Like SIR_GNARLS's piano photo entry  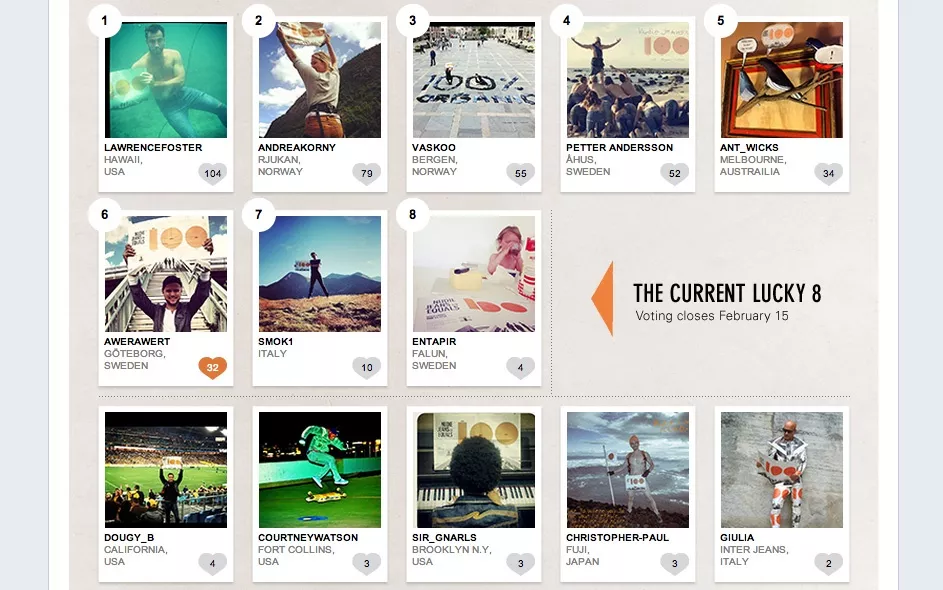click(521, 564)
